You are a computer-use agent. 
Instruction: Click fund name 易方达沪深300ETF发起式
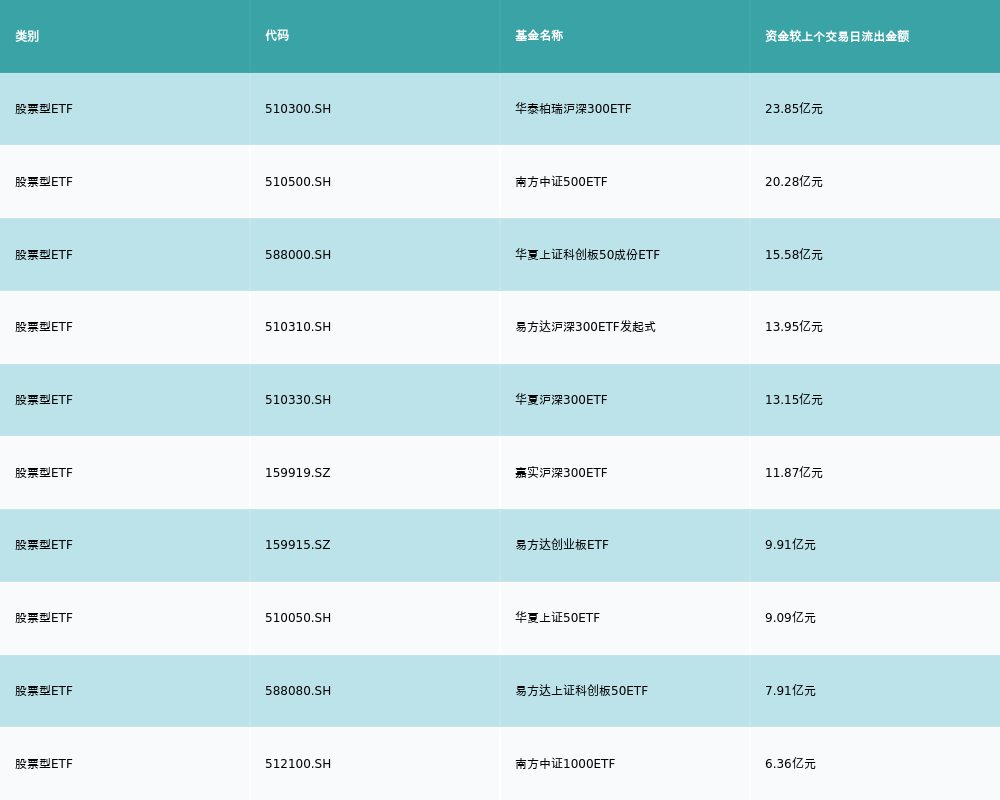[585, 327]
